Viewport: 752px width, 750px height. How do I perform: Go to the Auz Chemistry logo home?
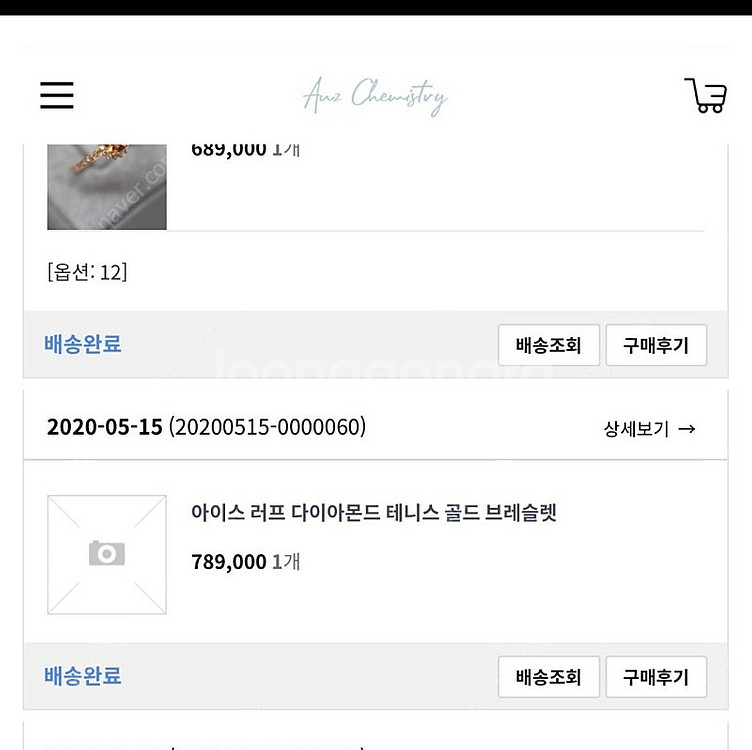point(376,96)
